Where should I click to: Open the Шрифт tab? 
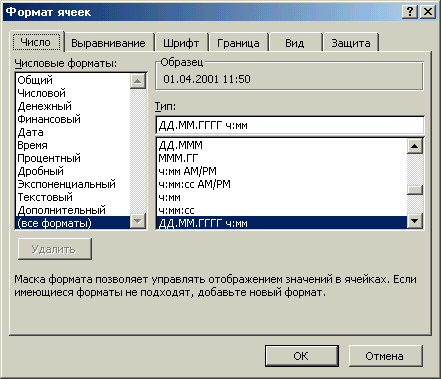coord(181,43)
